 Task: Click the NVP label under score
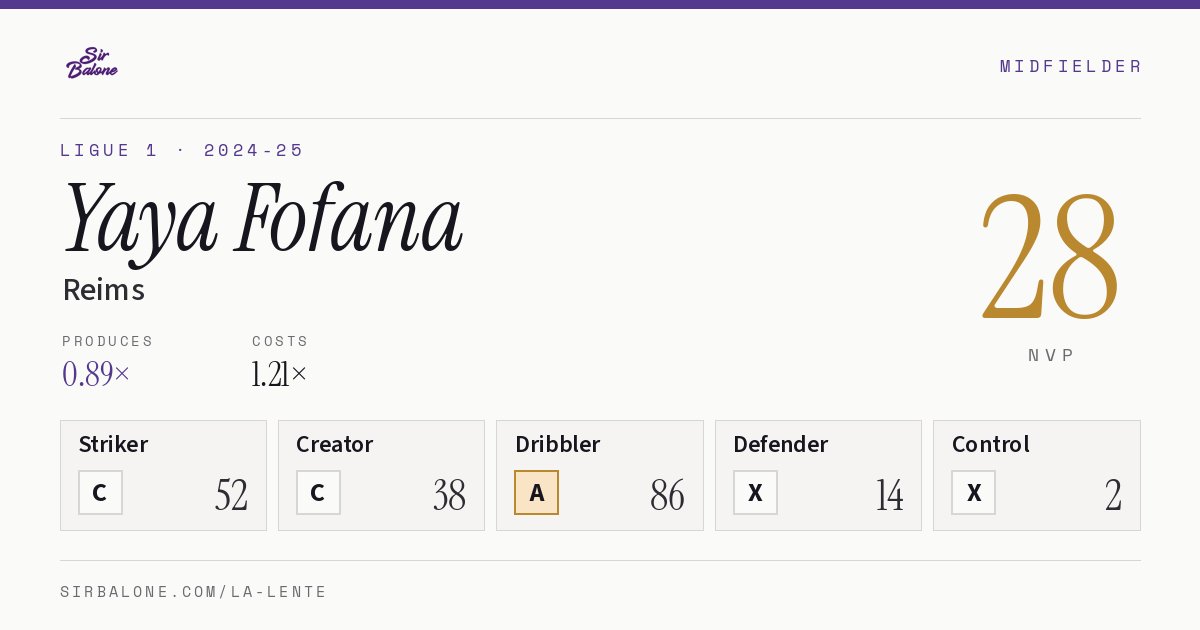(x=1051, y=355)
